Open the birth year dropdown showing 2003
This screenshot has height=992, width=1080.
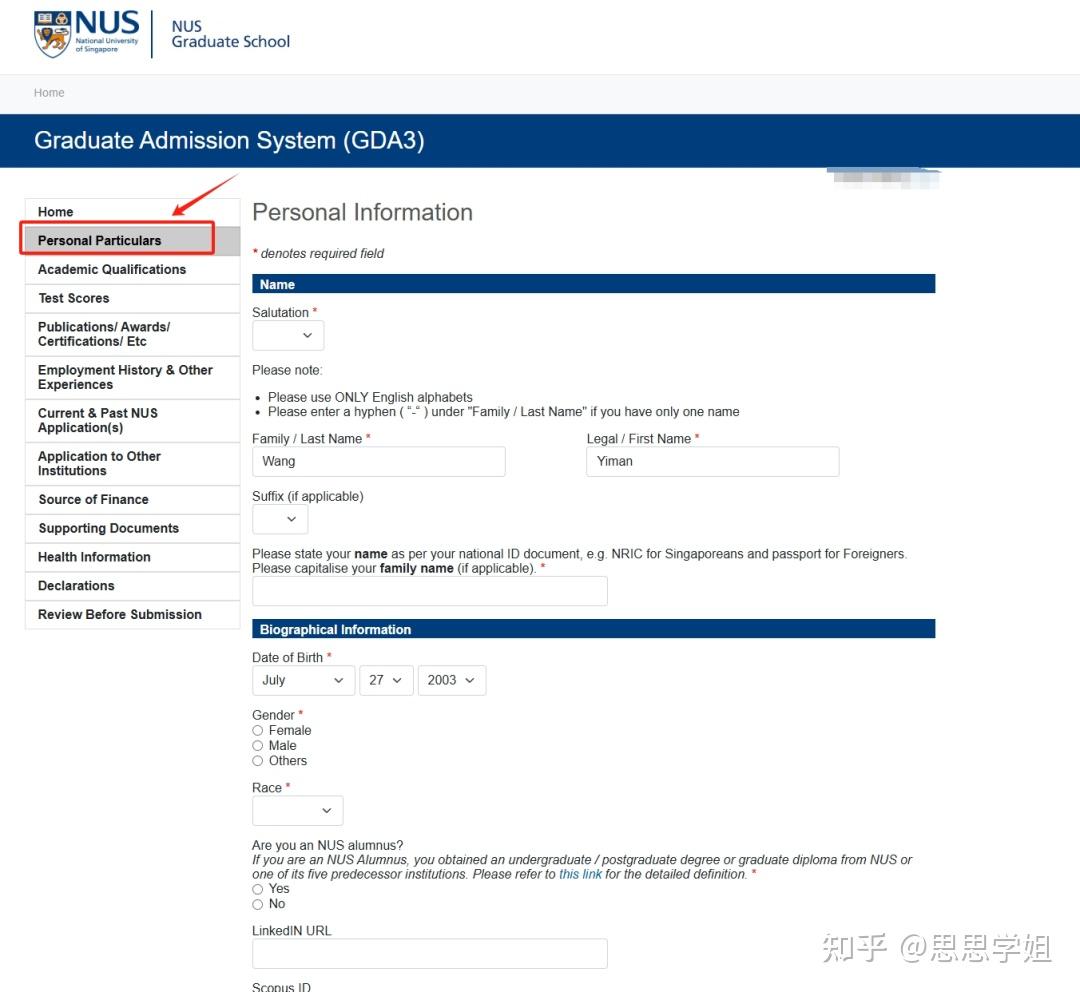click(451, 680)
